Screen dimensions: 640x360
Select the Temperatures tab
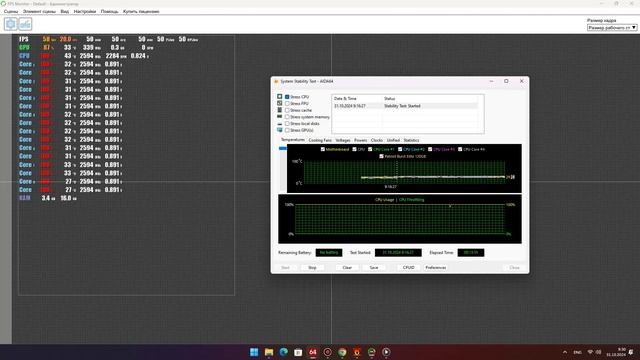tap(293, 140)
